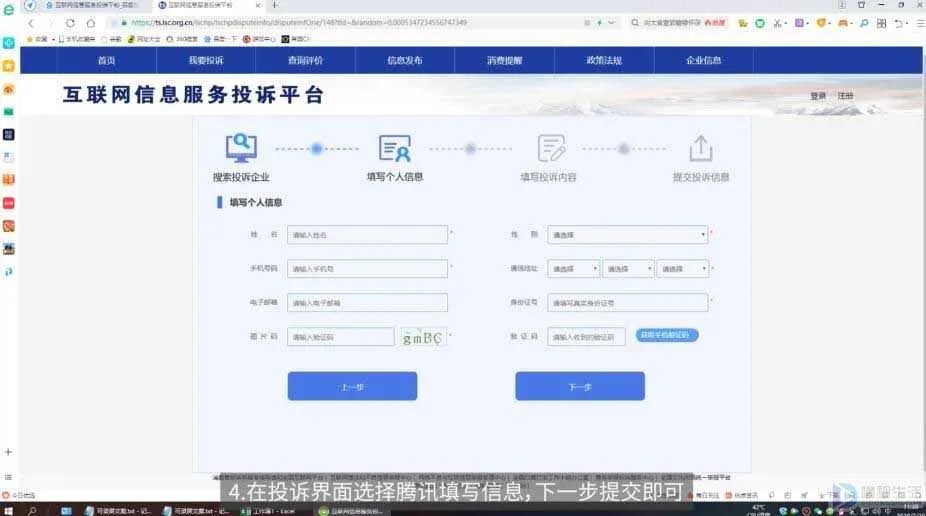The height and width of the screenshot is (516, 926).
Task: Click the blue get phone verification code button
Action: click(x=667, y=335)
